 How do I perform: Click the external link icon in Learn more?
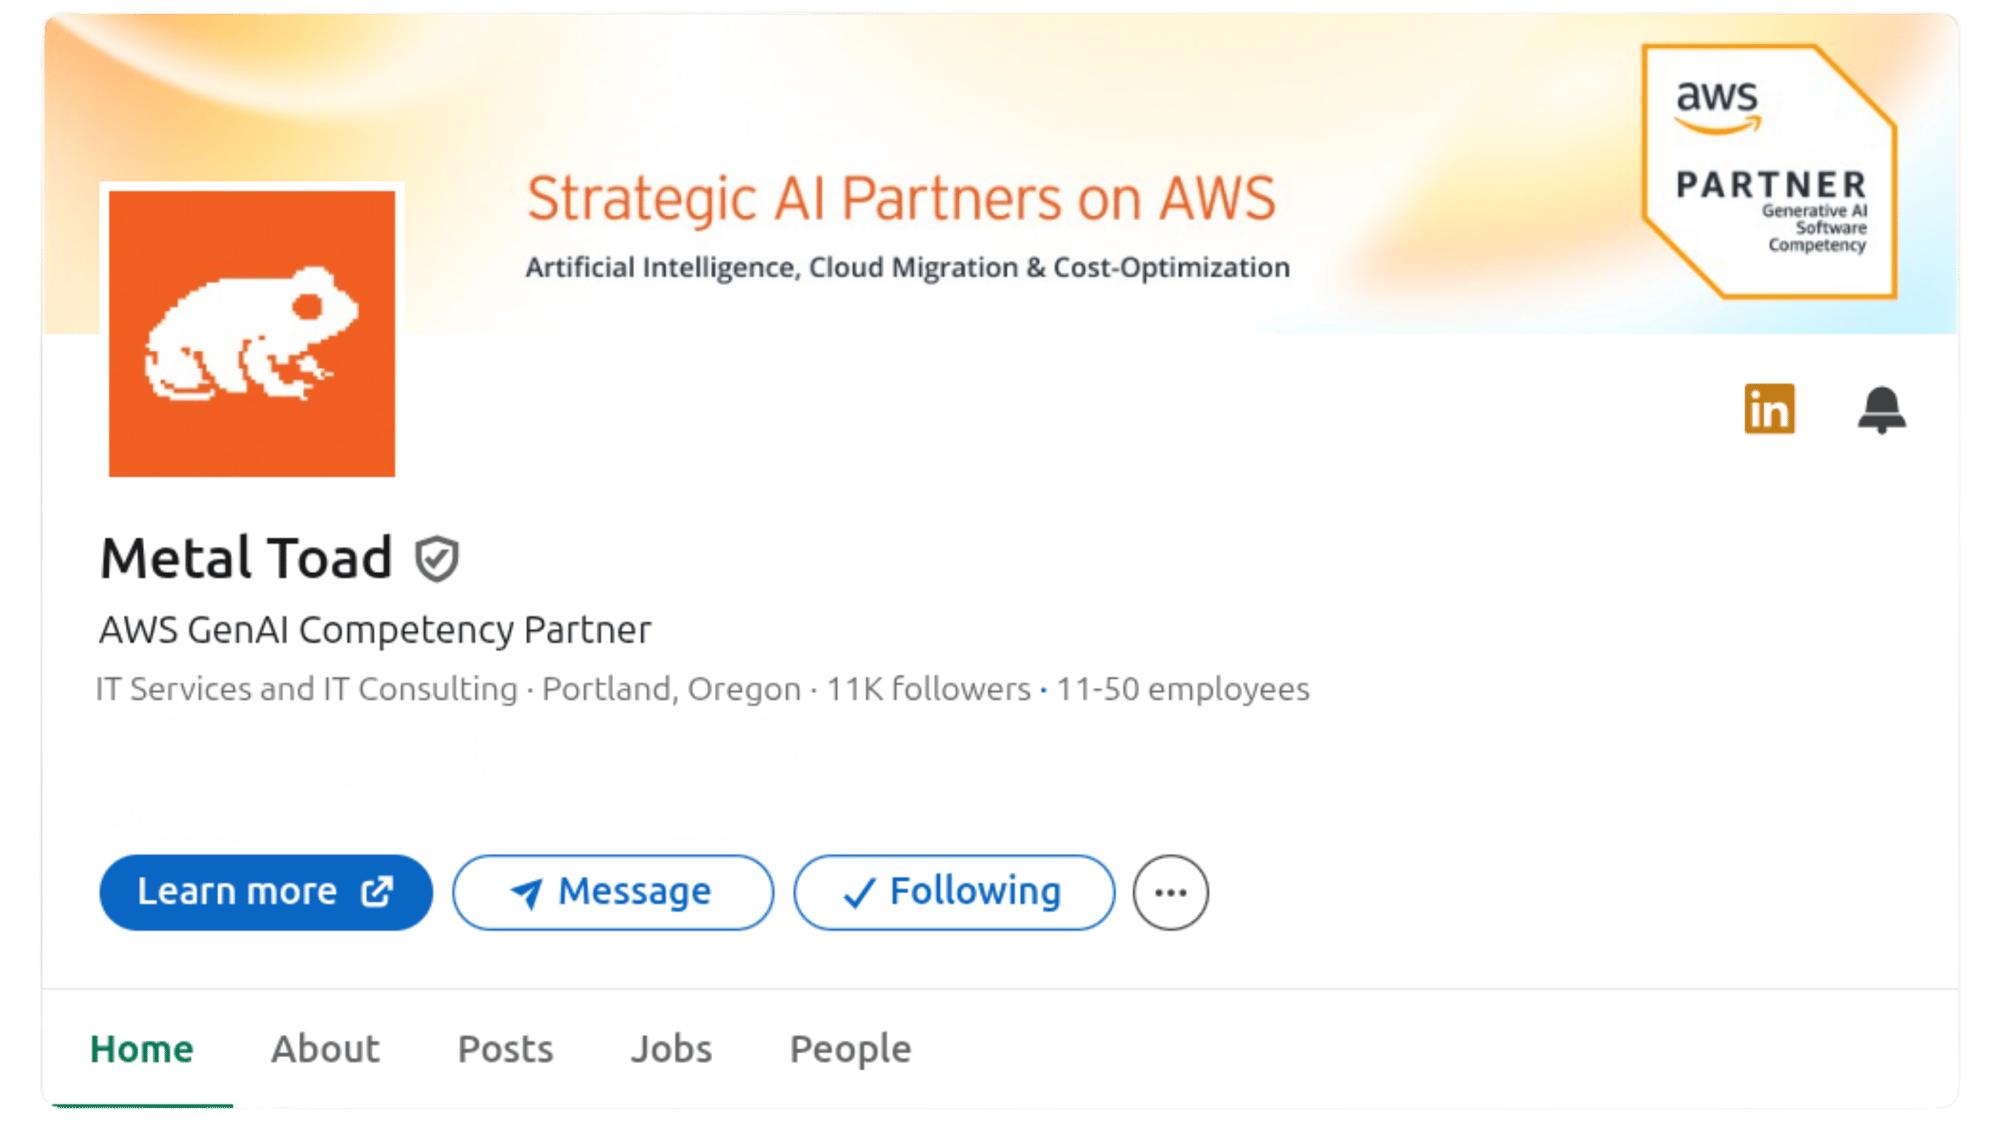click(x=377, y=891)
